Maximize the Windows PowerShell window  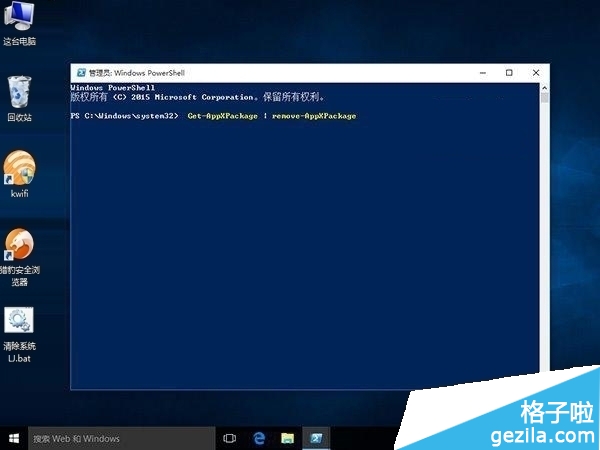pos(509,73)
